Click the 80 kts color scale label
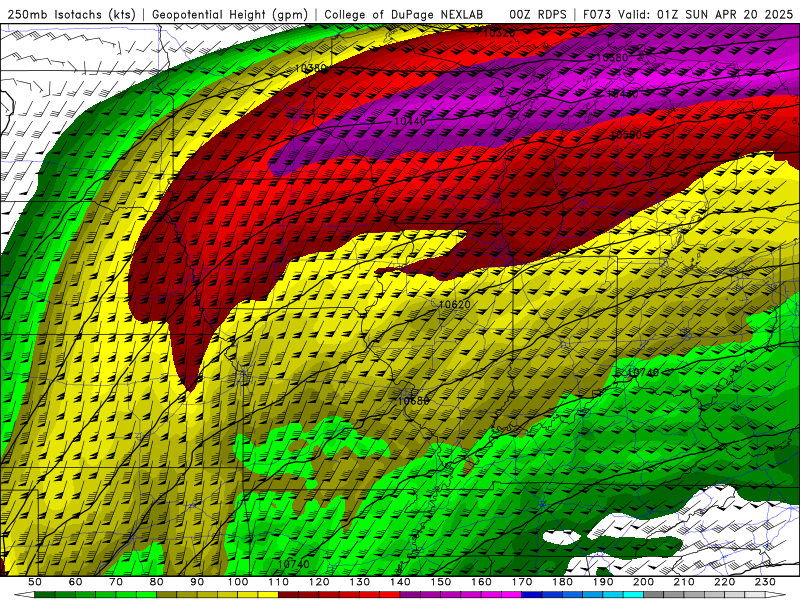The image size is (800, 600). pyautogui.click(x=156, y=582)
